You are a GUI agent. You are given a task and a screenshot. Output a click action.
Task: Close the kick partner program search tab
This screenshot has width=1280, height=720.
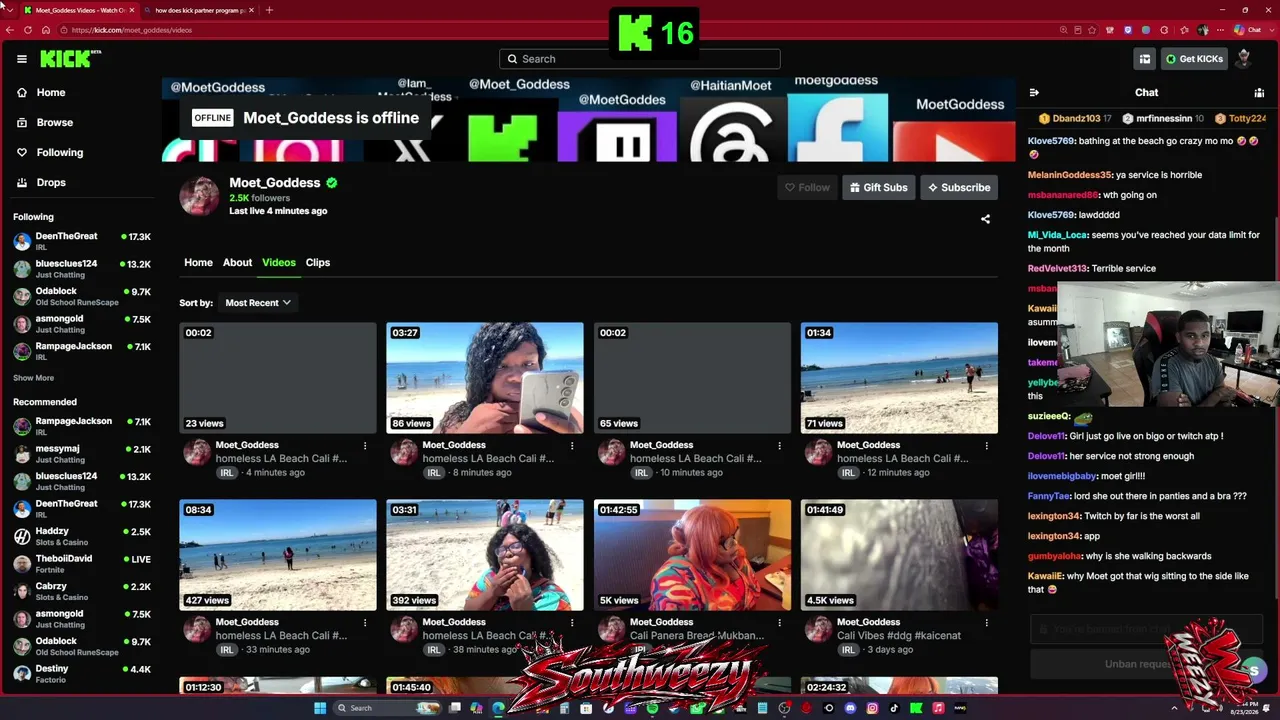coord(251,10)
